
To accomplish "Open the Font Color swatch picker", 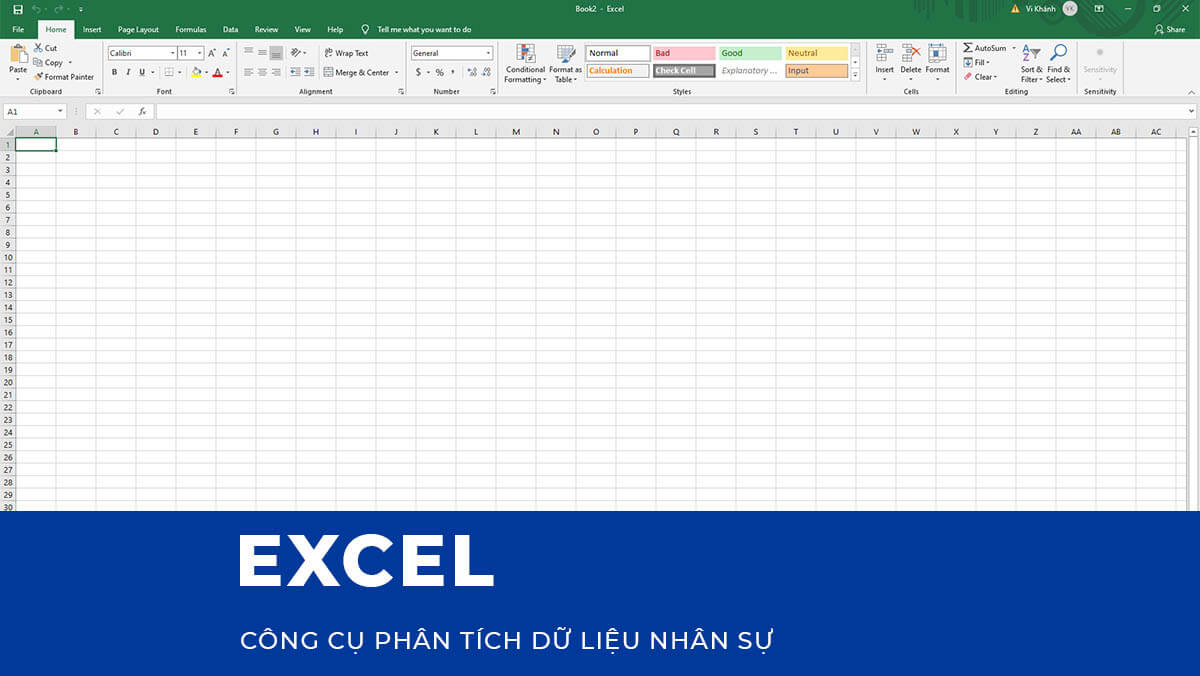I will [218, 72].
